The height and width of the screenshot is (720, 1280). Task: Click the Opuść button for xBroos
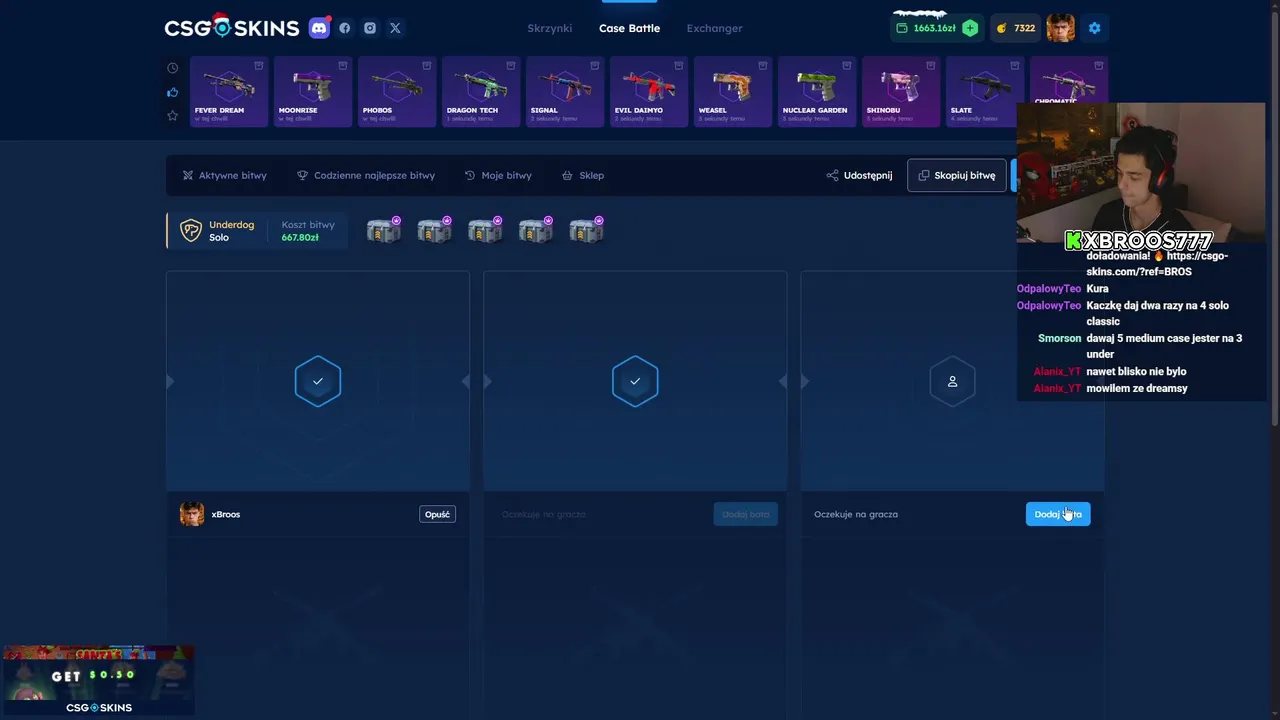click(438, 514)
